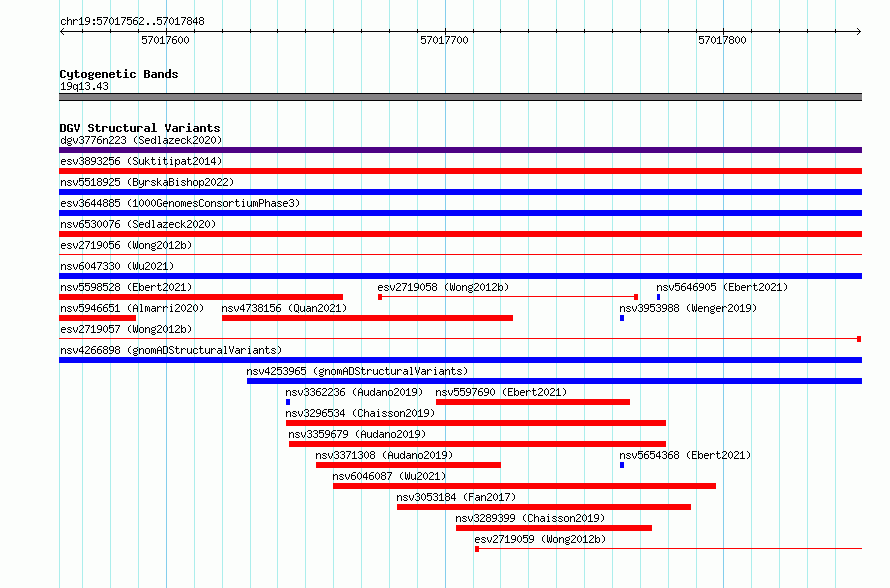Click the 57017800 ruler position
Image resolution: width=890 pixels, height=588 pixels.
pos(722,40)
